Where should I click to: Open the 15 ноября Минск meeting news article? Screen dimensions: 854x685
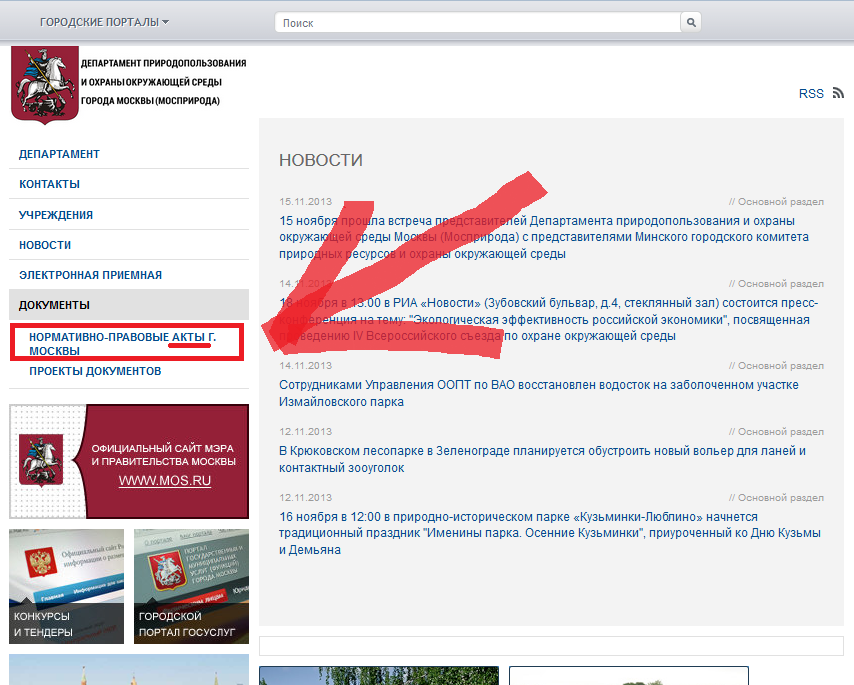(x=544, y=237)
